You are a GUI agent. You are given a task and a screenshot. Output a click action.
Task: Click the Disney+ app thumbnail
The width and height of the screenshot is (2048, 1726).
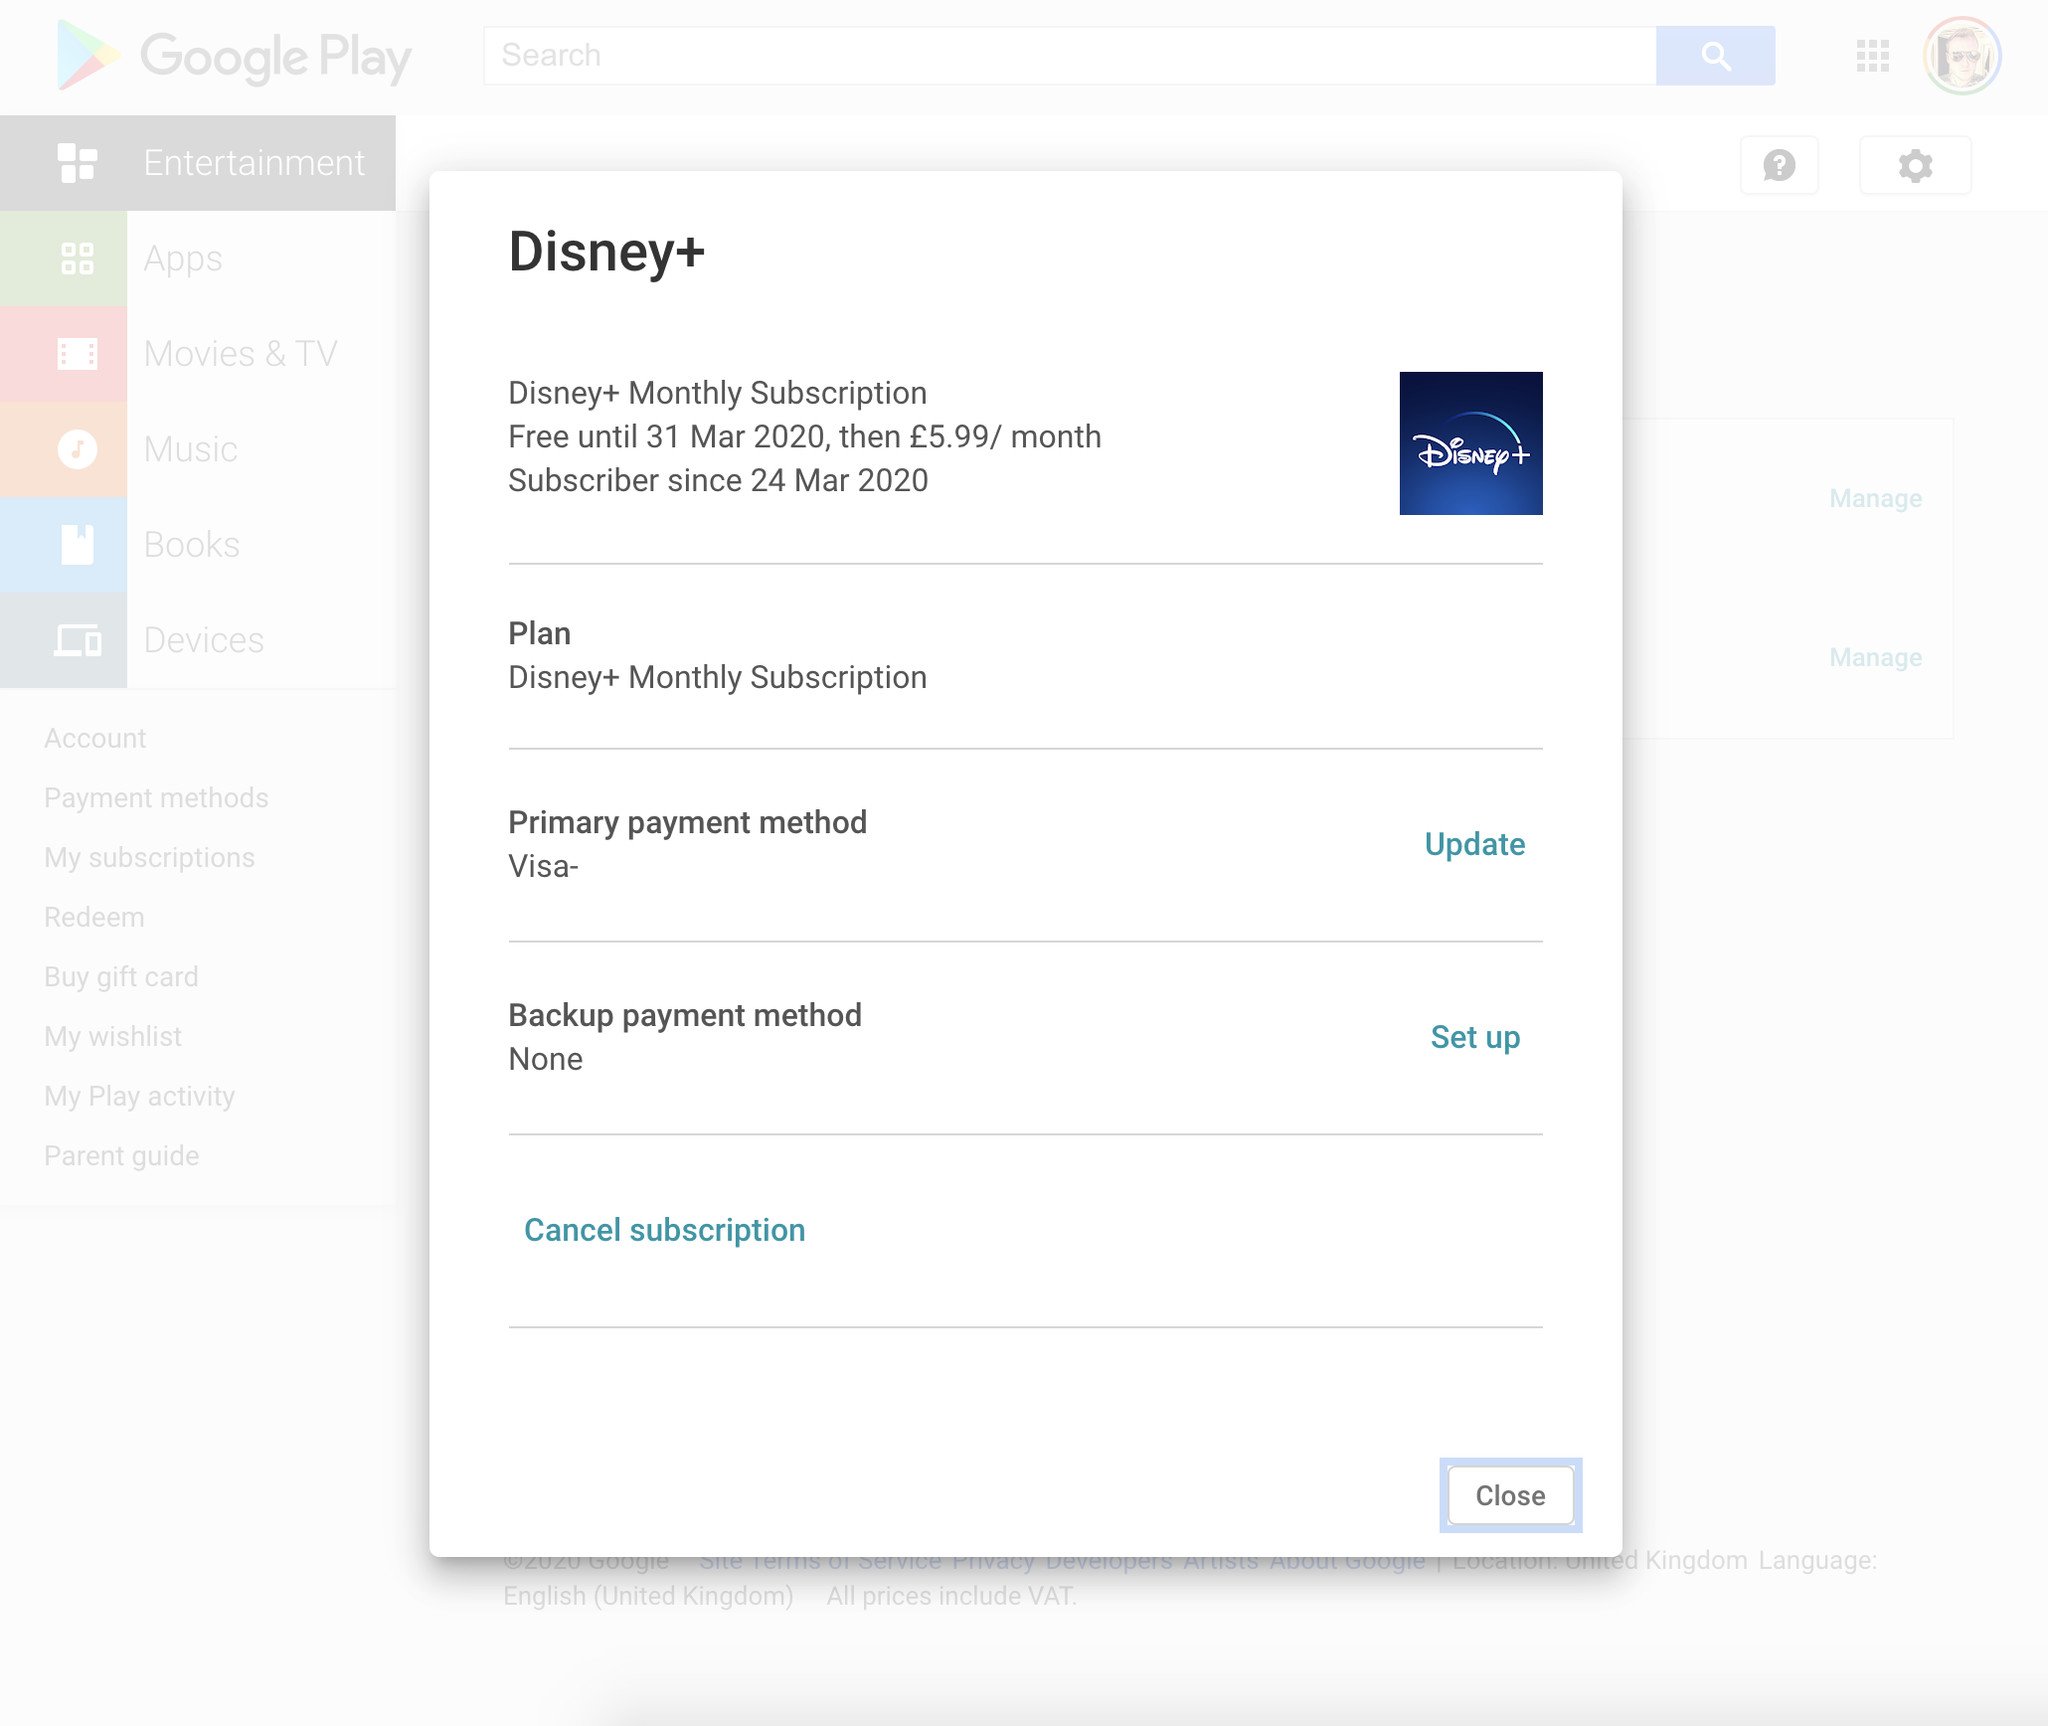point(1471,443)
